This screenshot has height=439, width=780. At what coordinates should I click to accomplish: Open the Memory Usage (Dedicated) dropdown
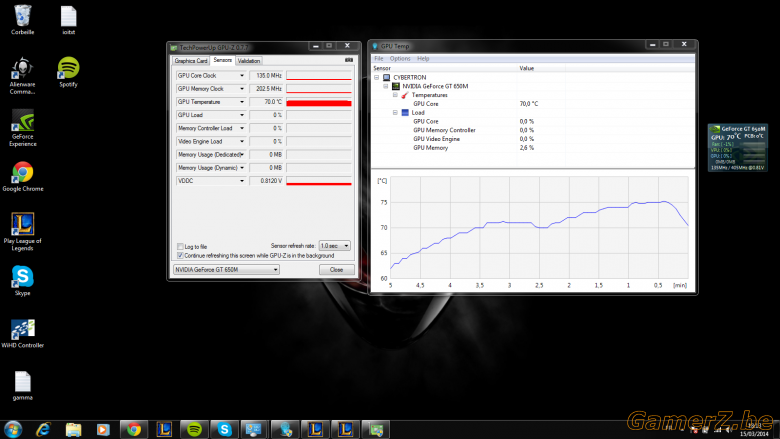(242, 155)
